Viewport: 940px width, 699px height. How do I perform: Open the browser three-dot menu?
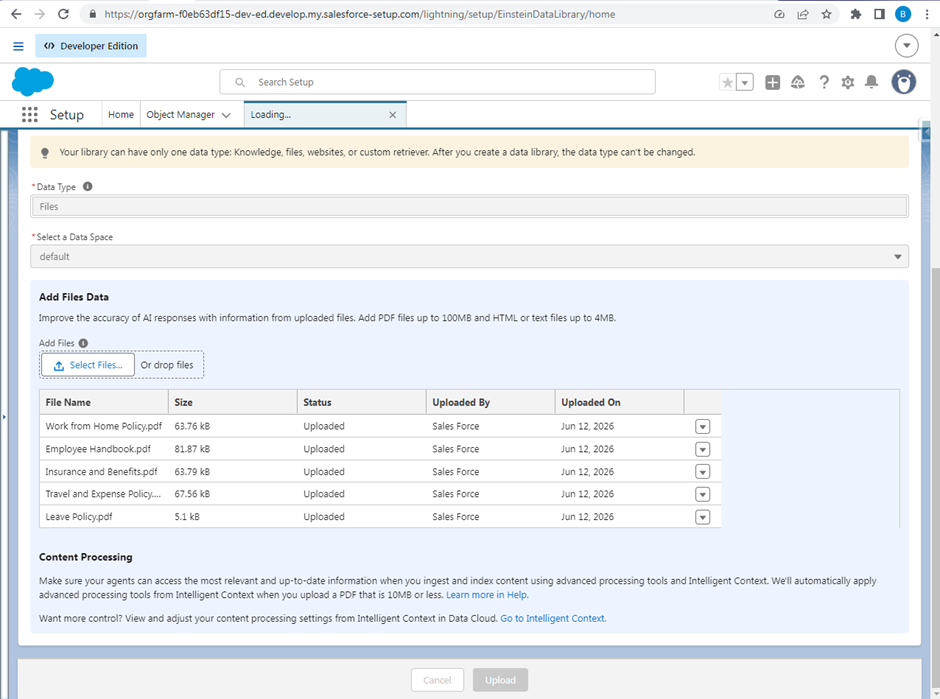point(927,14)
